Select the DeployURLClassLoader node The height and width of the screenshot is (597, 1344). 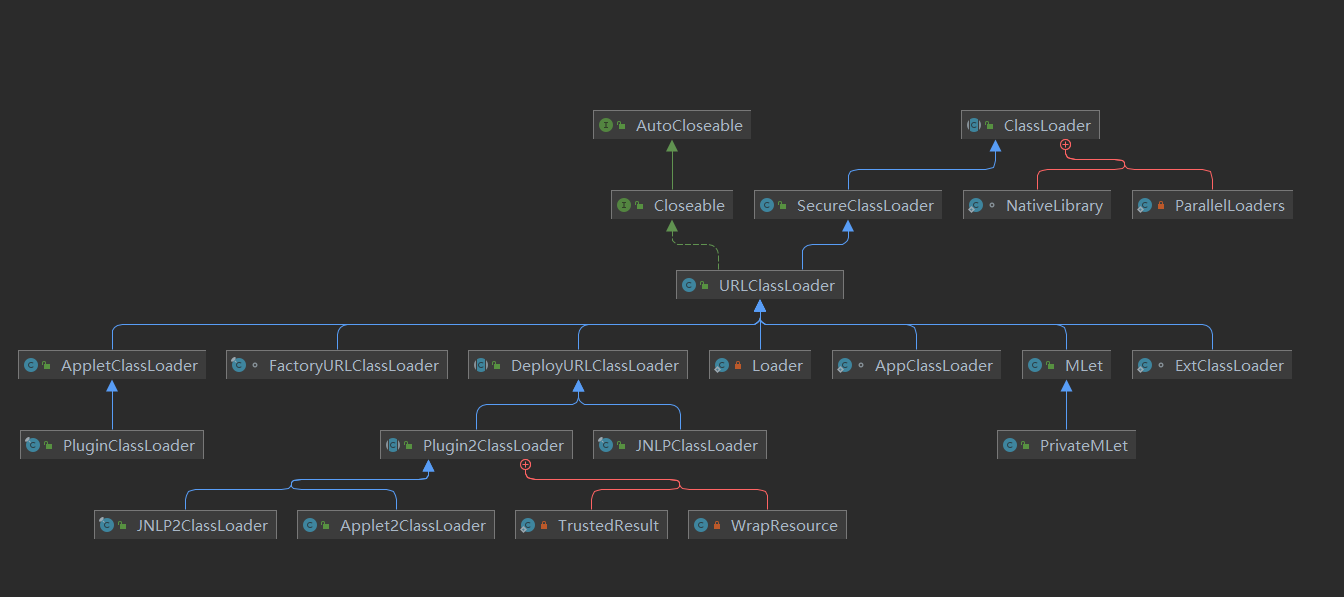tap(578, 365)
